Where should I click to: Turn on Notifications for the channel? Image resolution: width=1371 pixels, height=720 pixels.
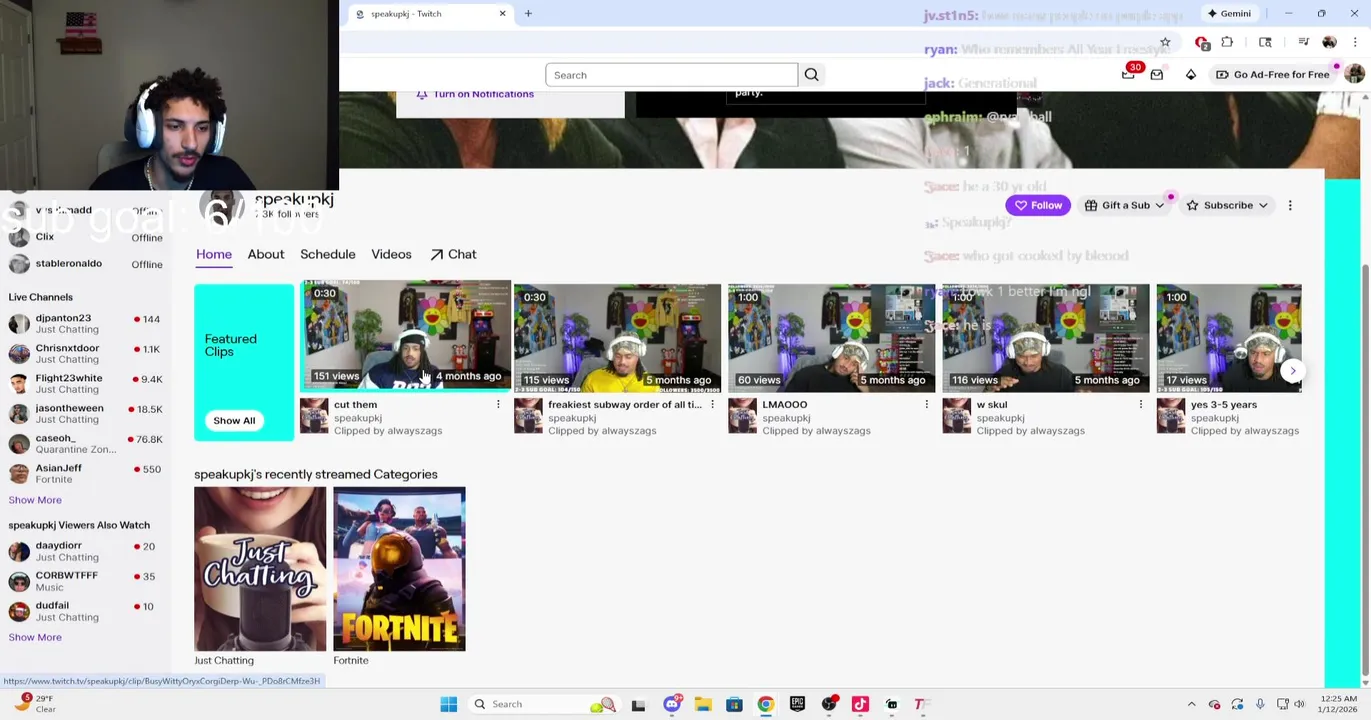[x=475, y=94]
